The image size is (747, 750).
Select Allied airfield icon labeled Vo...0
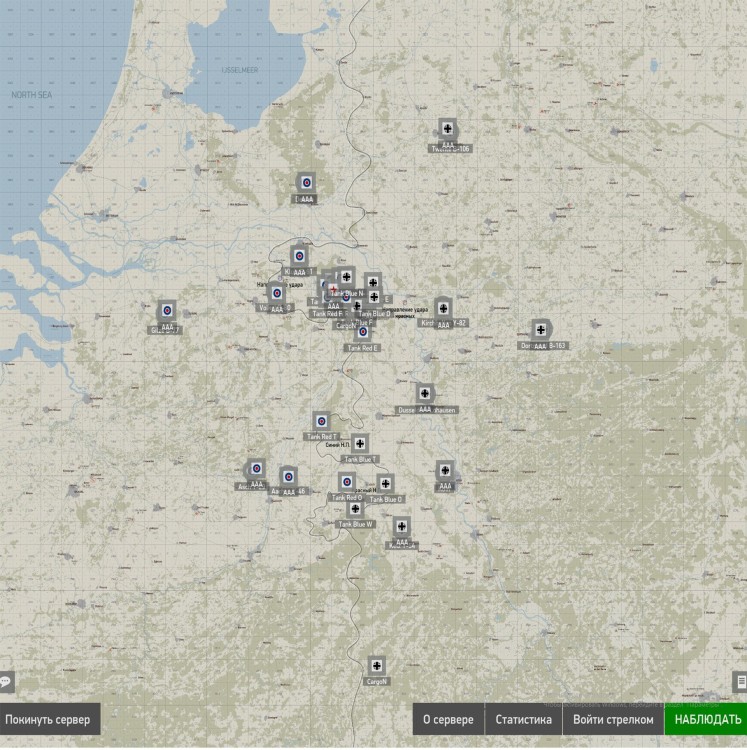click(x=276, y=293)
